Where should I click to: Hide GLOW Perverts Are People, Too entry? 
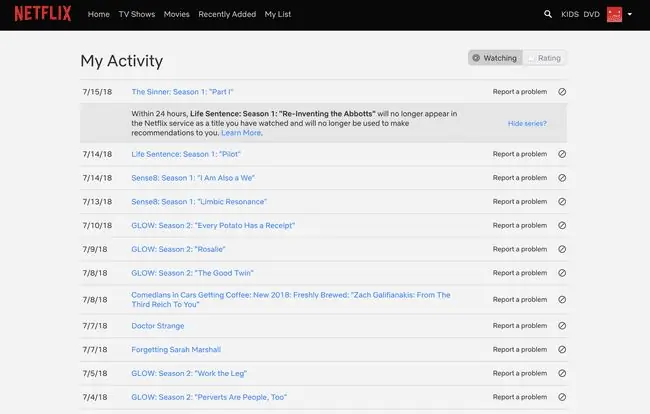click(x=562, y=397)
